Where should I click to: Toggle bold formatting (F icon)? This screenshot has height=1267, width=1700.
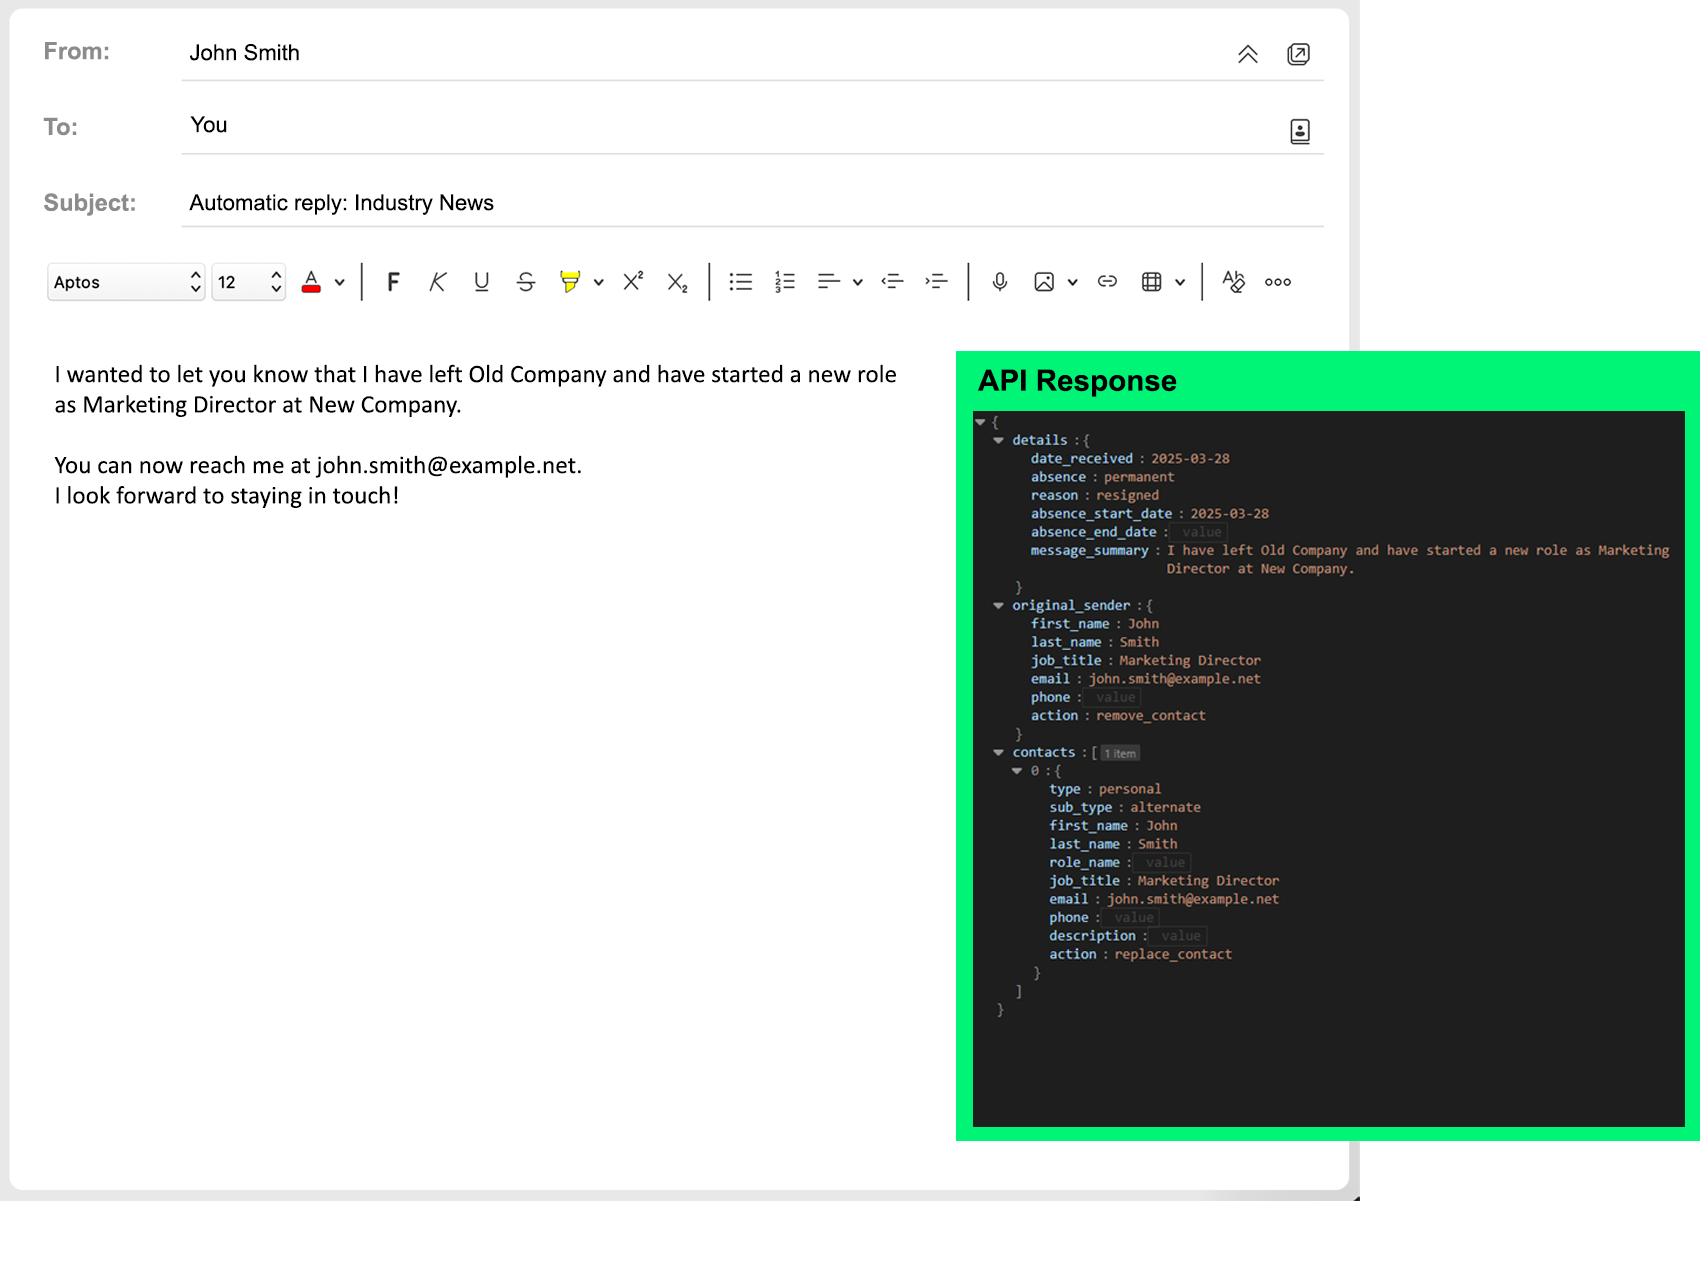pyautogui.click(x=393, y=282)
